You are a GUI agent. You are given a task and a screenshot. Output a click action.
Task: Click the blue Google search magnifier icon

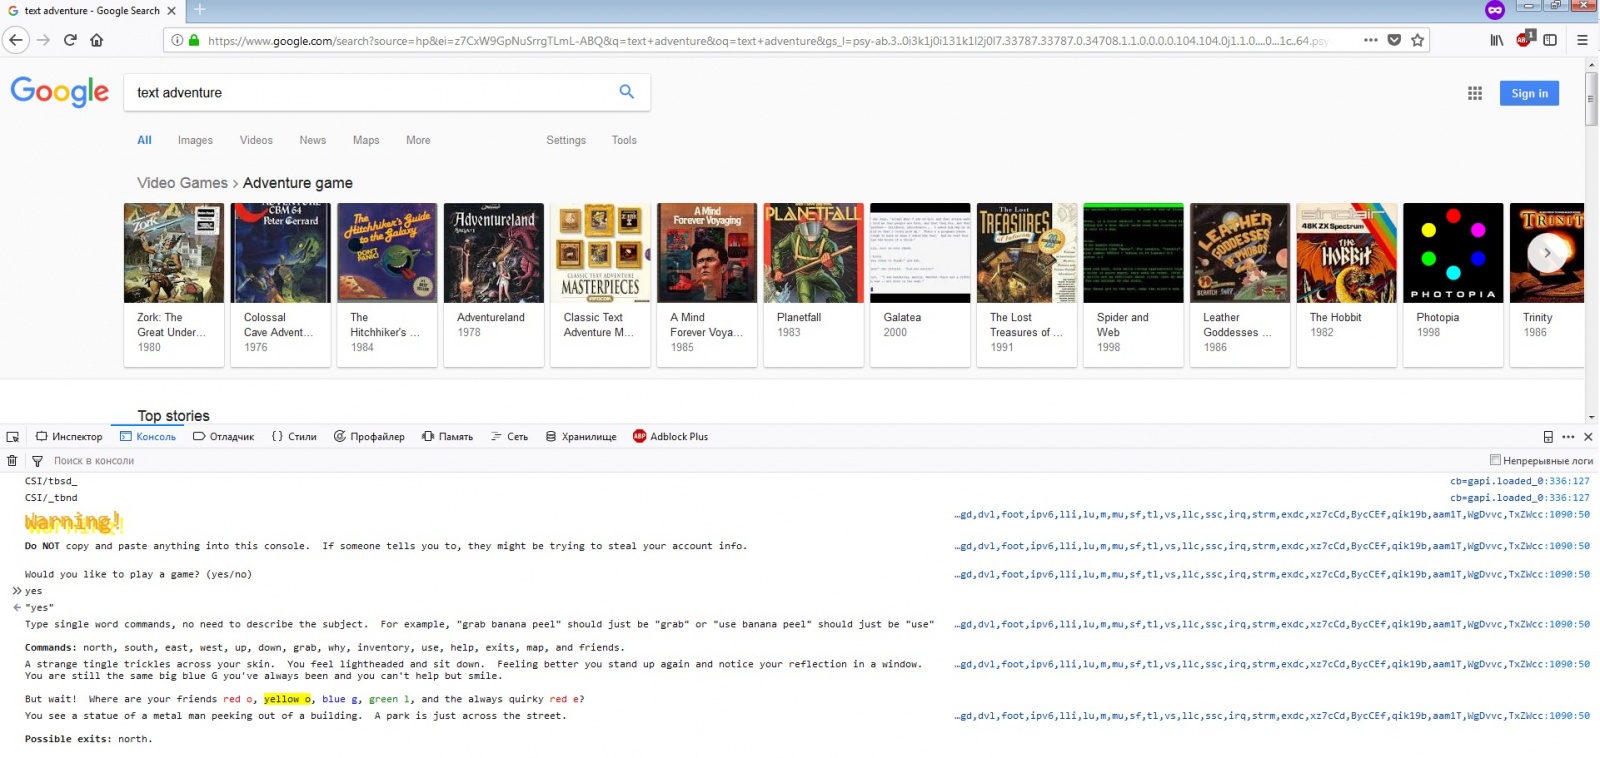click(x=627, y=92)
